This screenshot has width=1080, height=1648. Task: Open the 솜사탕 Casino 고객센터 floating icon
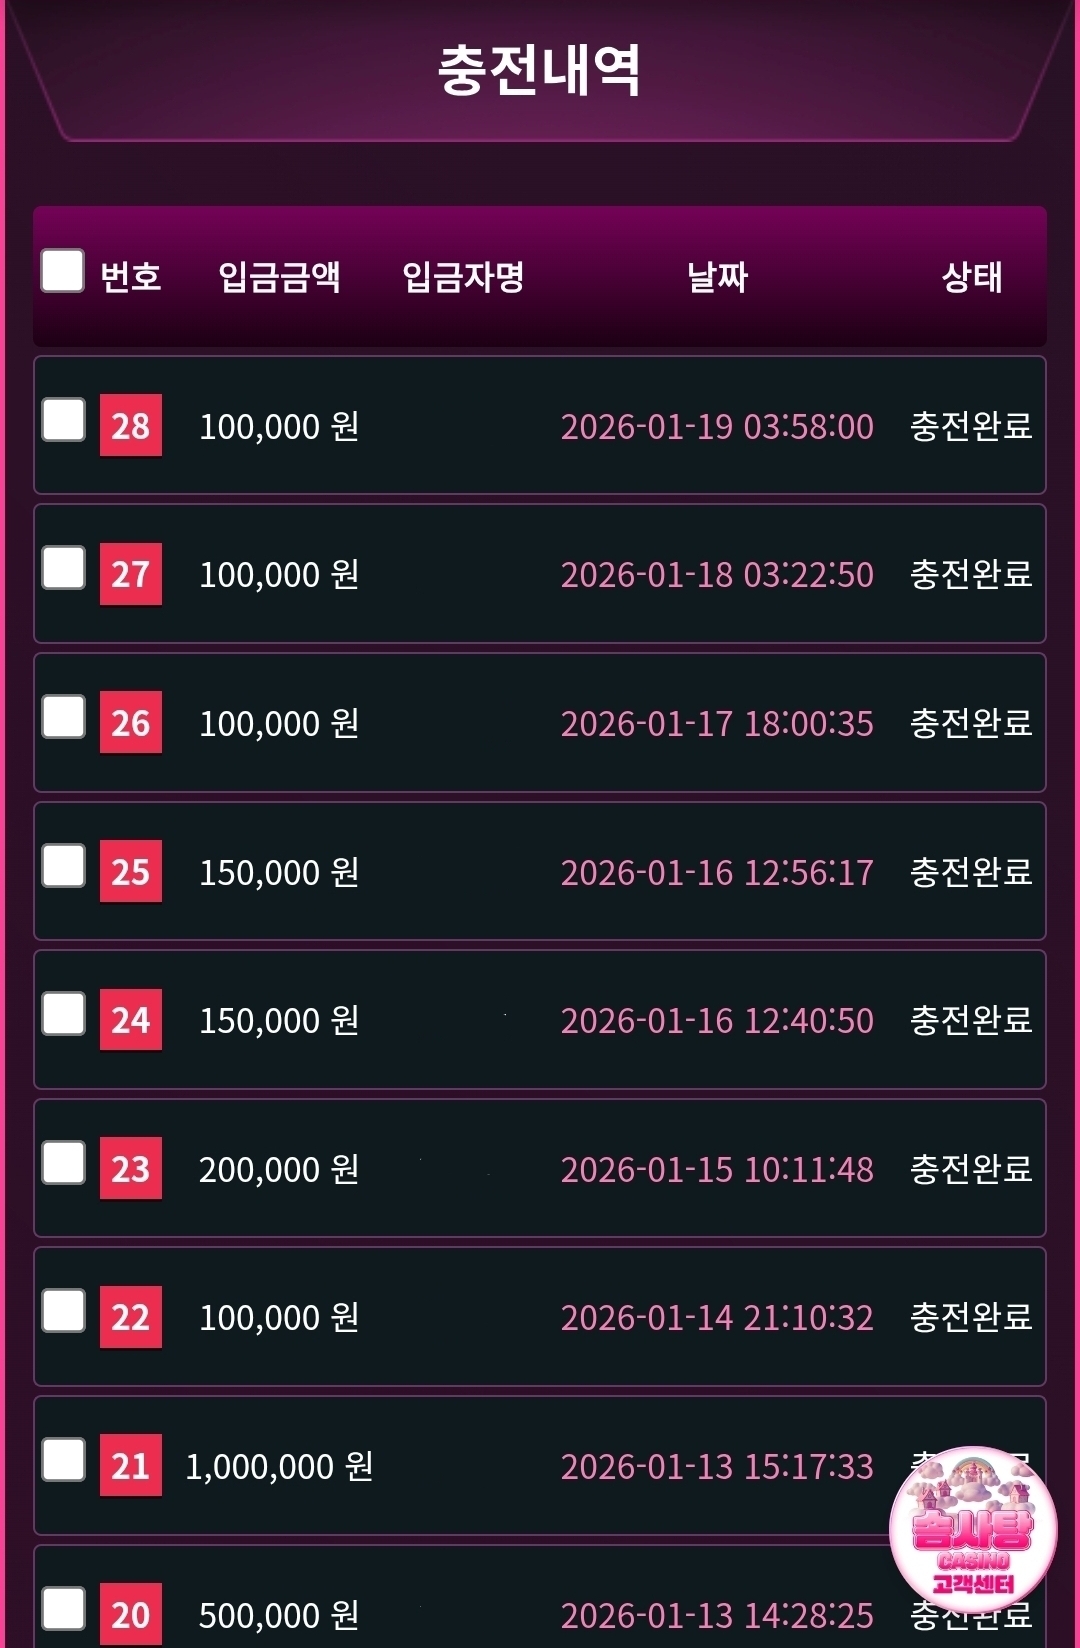pyautogui.click(x=972, y=1529)
